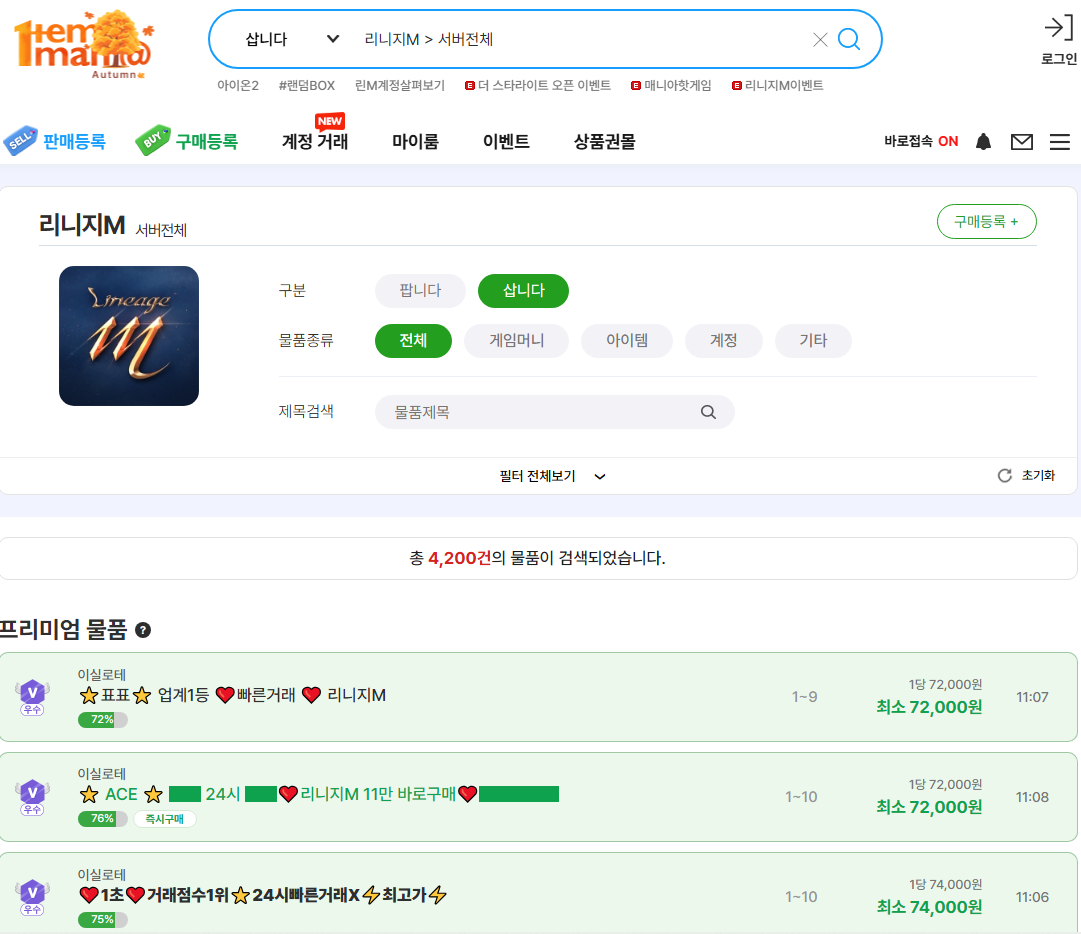Open the mail envelope icon
Image resolution: width=1081 pixels, height=934 pixels.
(1022, 142)
